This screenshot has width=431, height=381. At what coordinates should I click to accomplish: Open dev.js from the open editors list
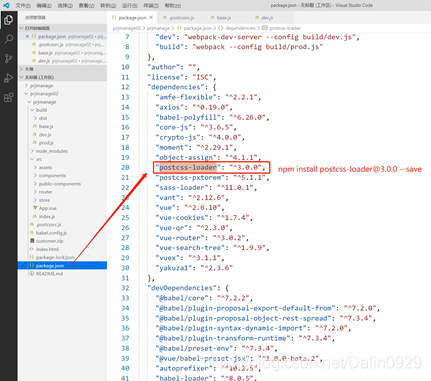pos(63,61)
